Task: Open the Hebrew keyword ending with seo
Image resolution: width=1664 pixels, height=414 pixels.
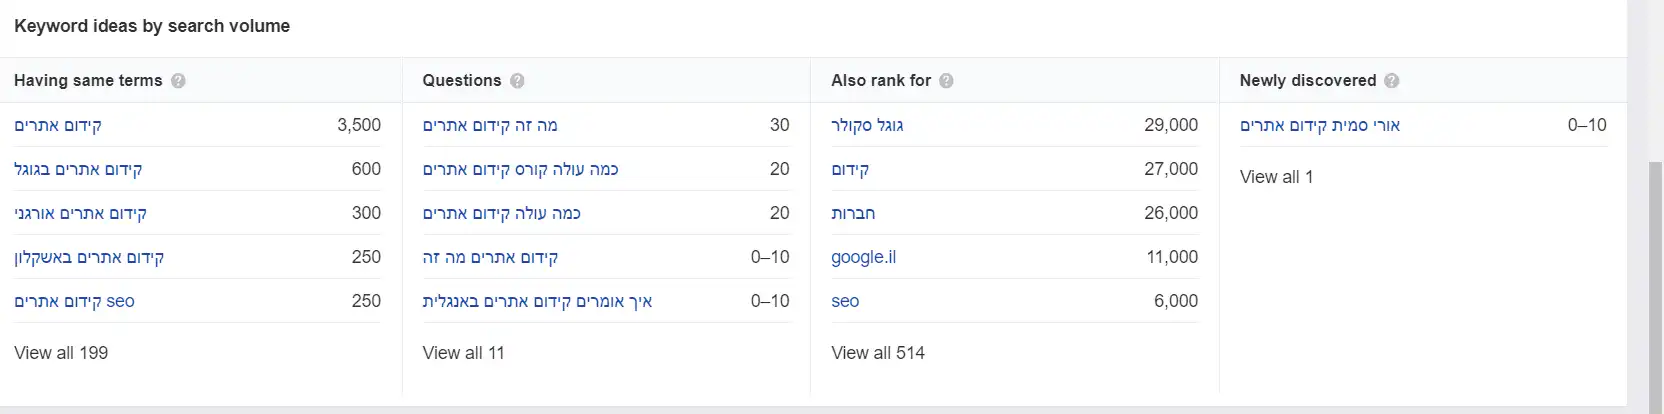Action: tap(74, 301)
